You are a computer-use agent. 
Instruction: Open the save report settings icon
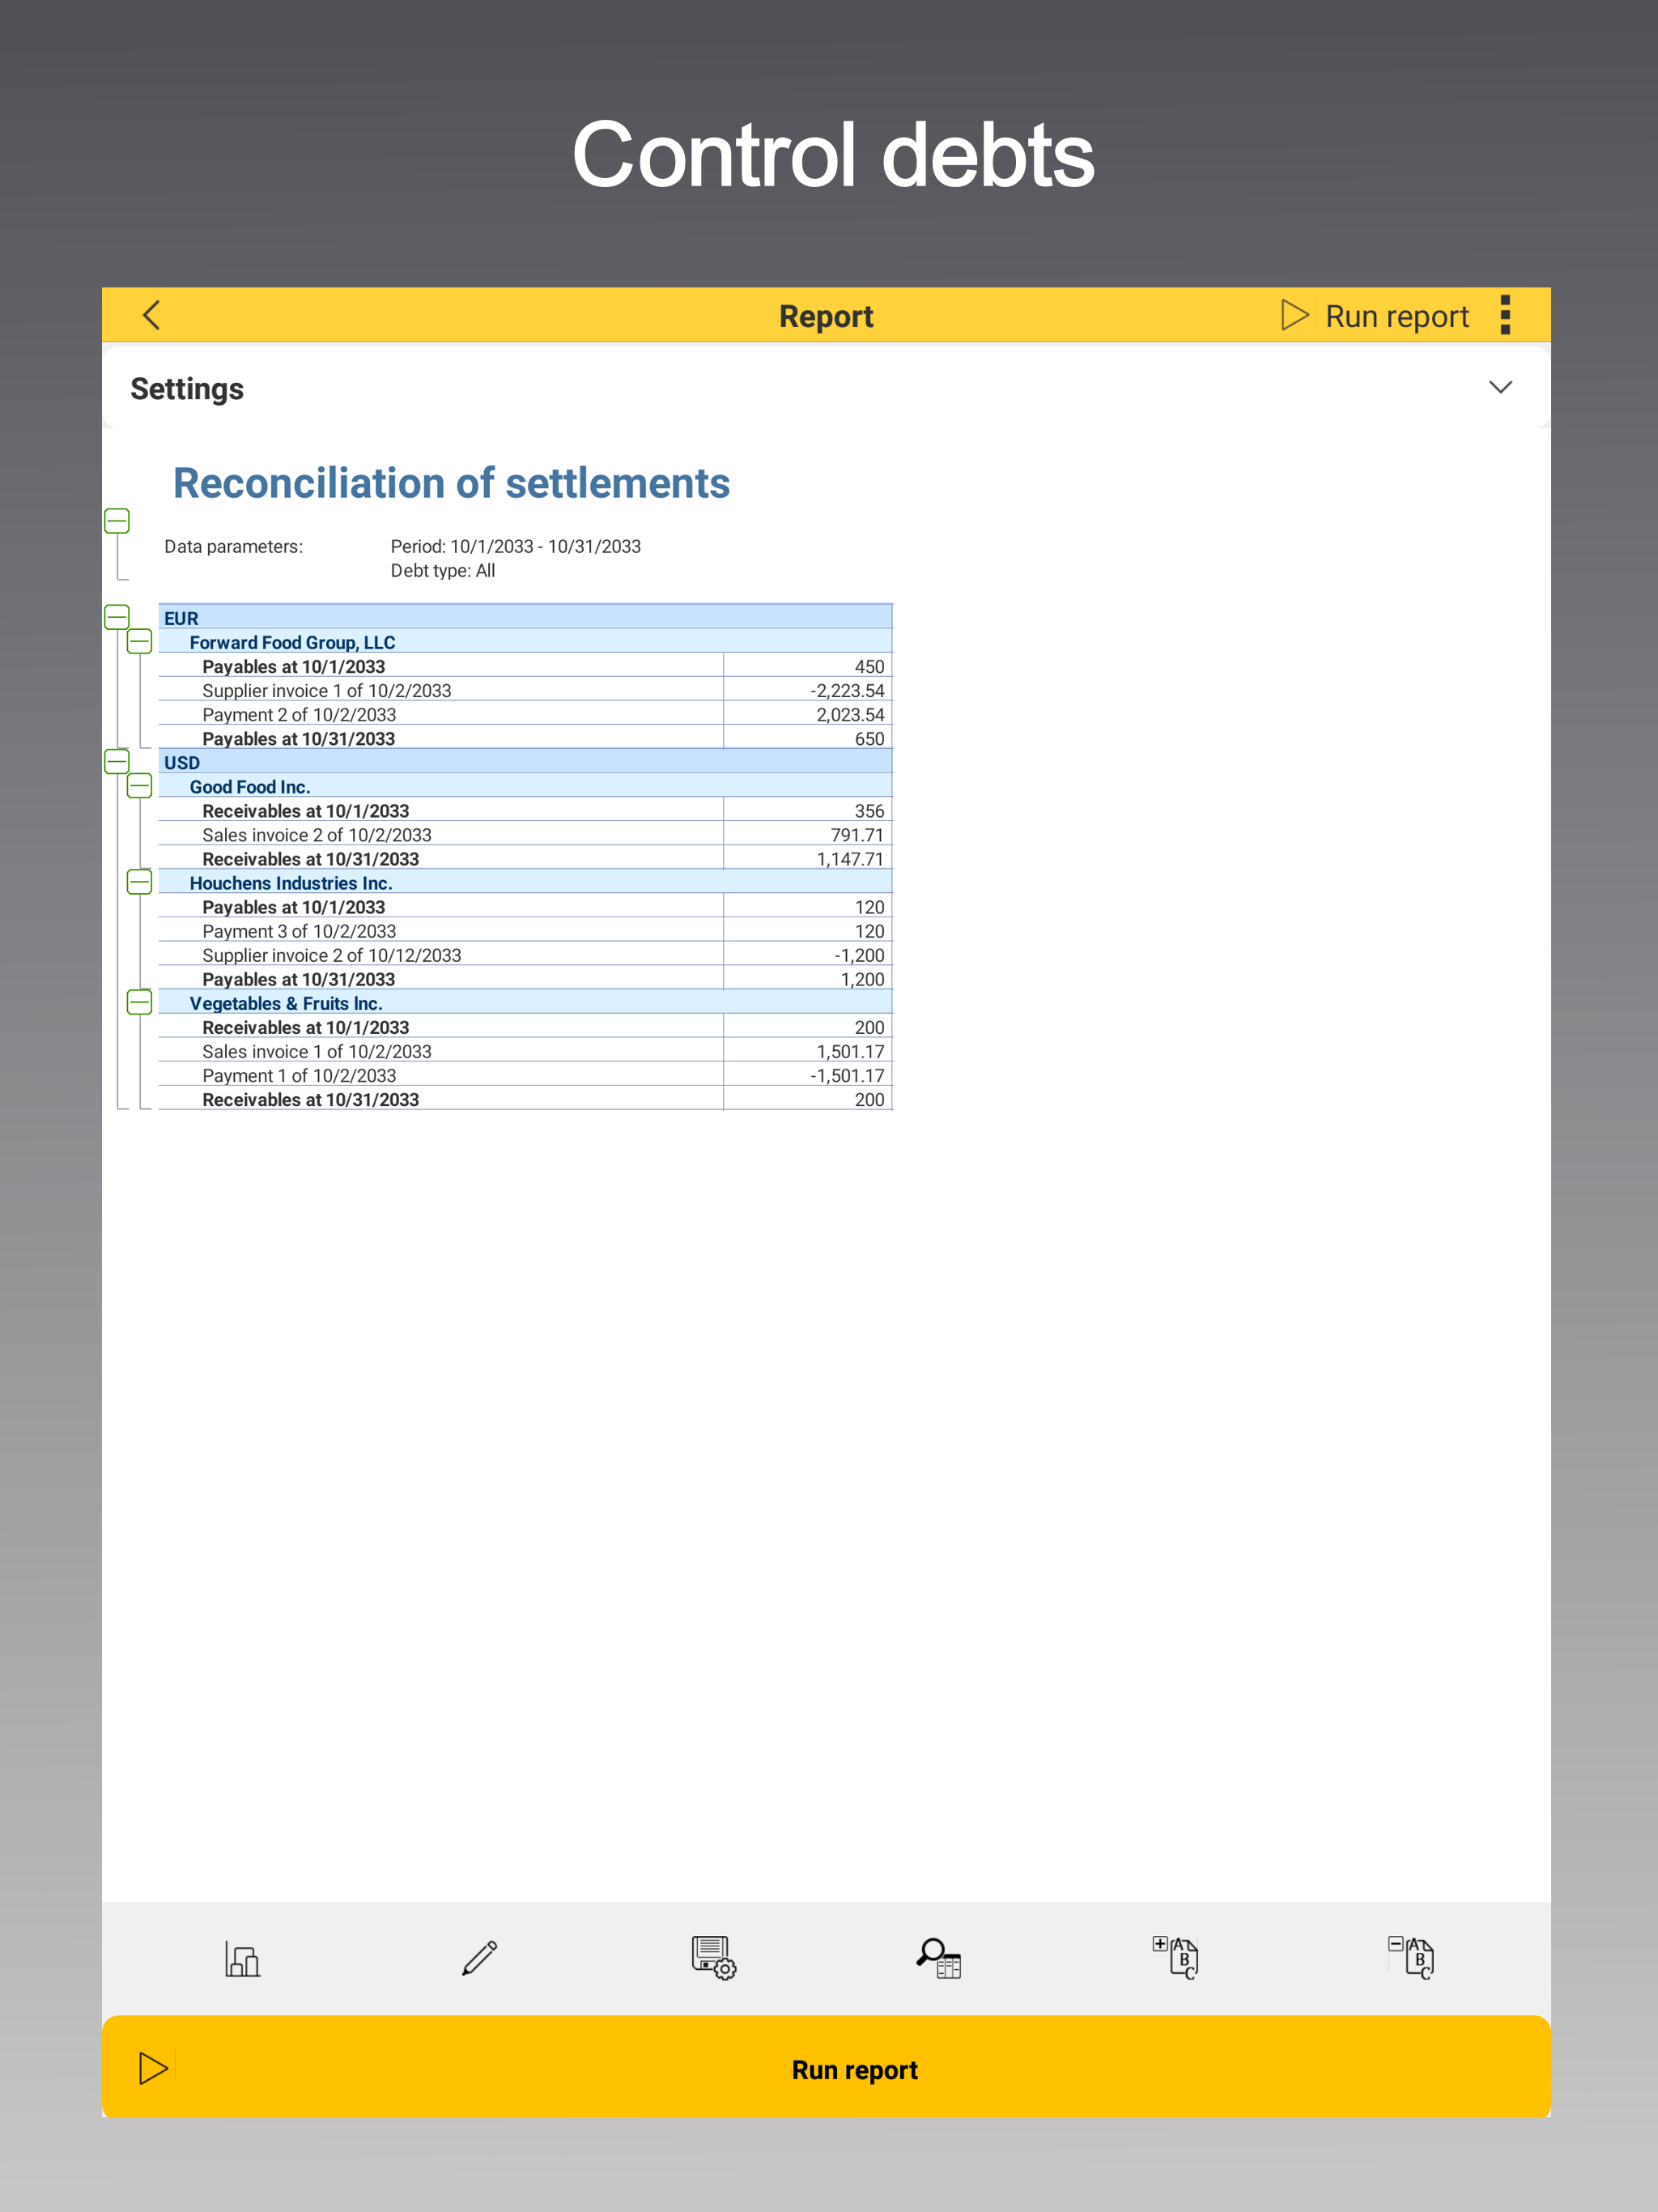tap(713, 1958)
